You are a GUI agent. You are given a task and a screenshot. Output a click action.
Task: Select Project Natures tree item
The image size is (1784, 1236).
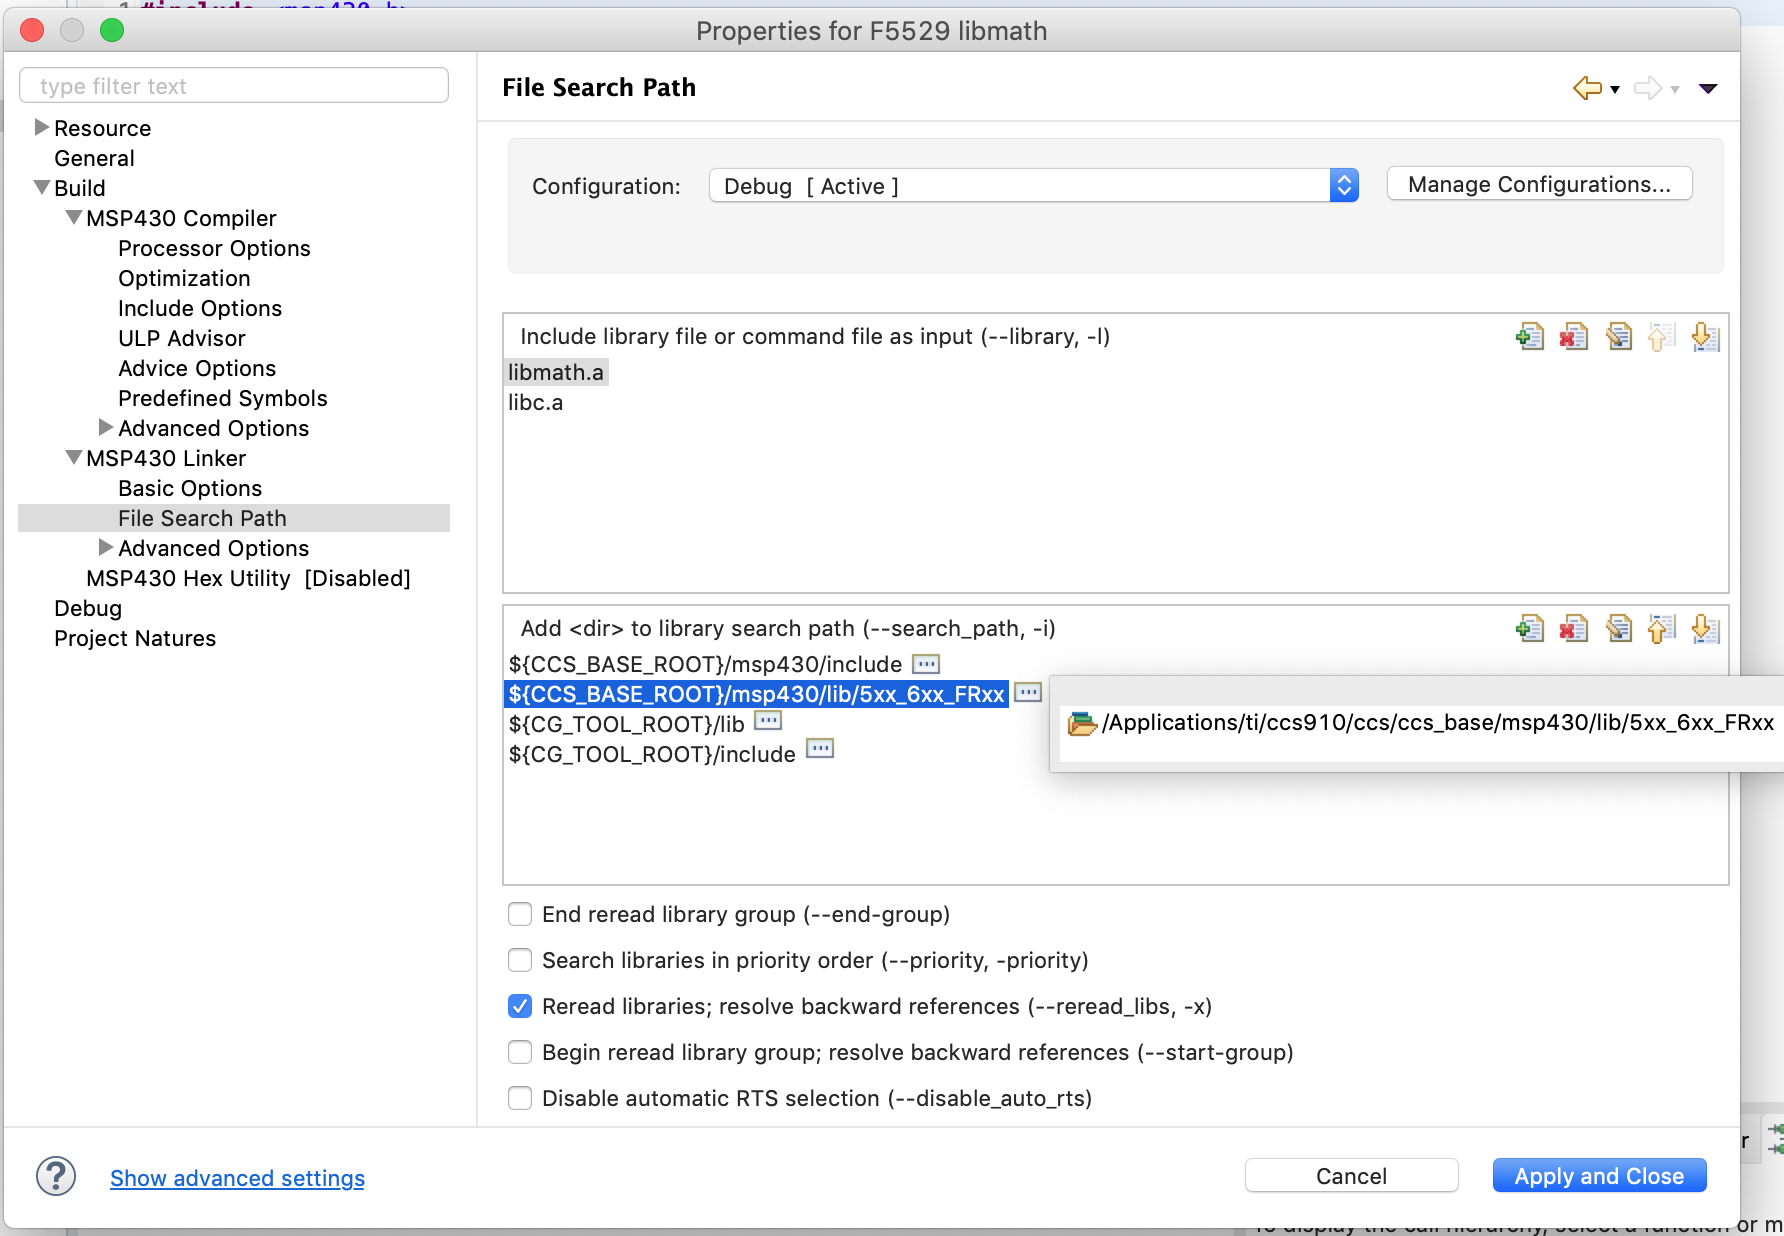[x=135, y=638]
